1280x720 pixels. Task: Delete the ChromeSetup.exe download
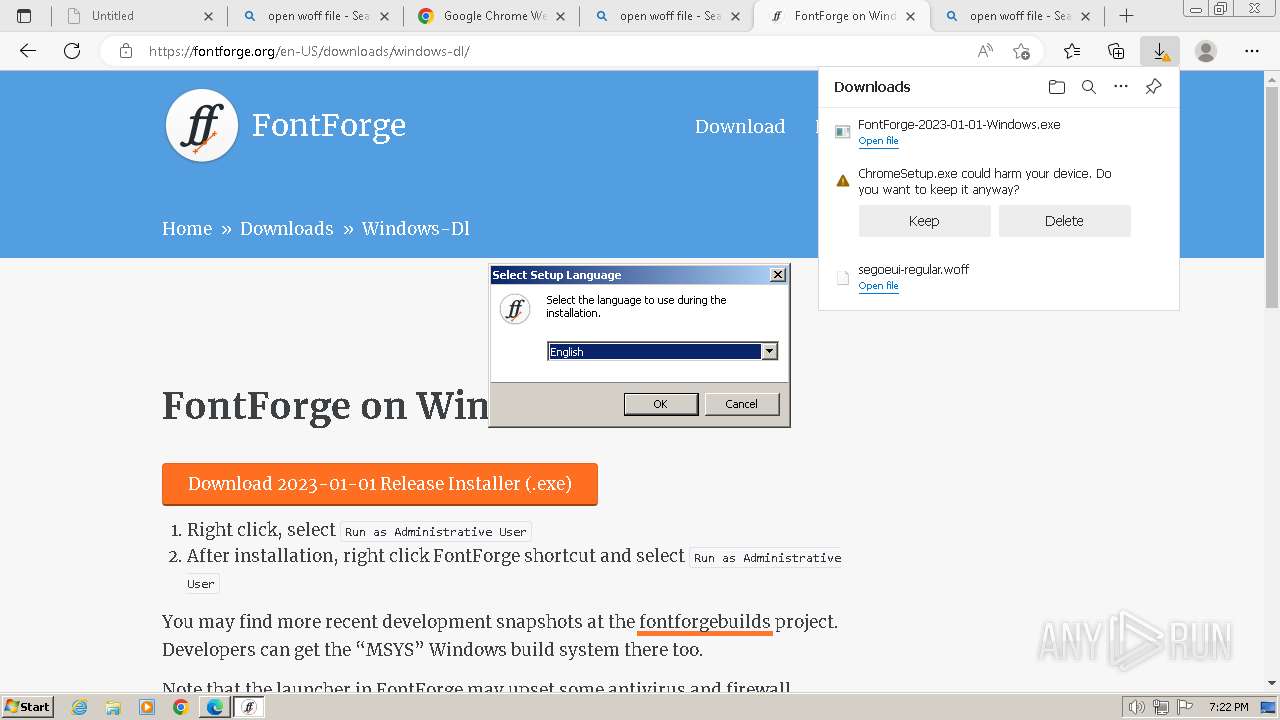click(1064, 221)
